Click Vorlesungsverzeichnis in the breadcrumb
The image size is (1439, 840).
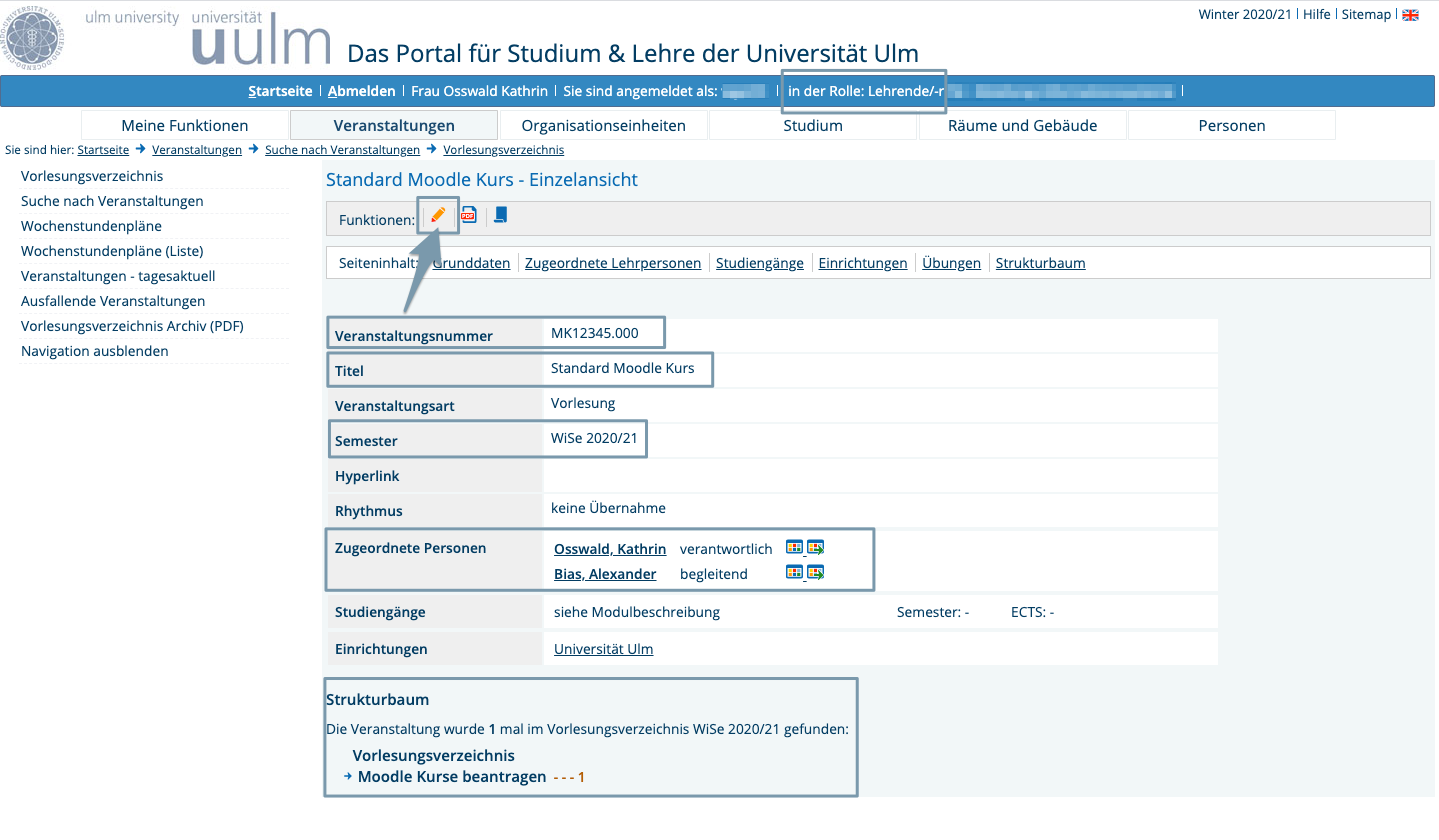[503, 150]
